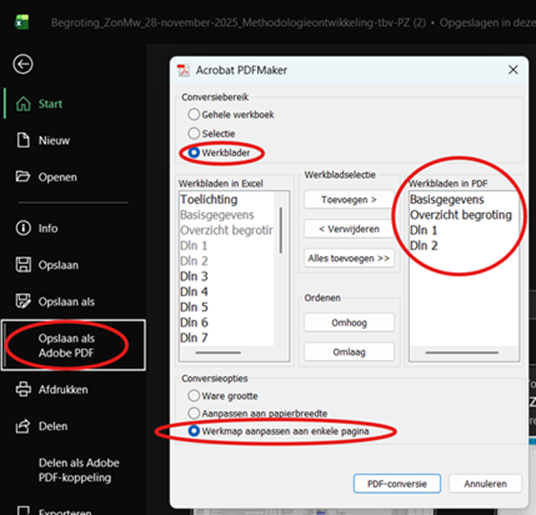
Task: Click the Nieuw blank page icon
Action: [23, 140]
